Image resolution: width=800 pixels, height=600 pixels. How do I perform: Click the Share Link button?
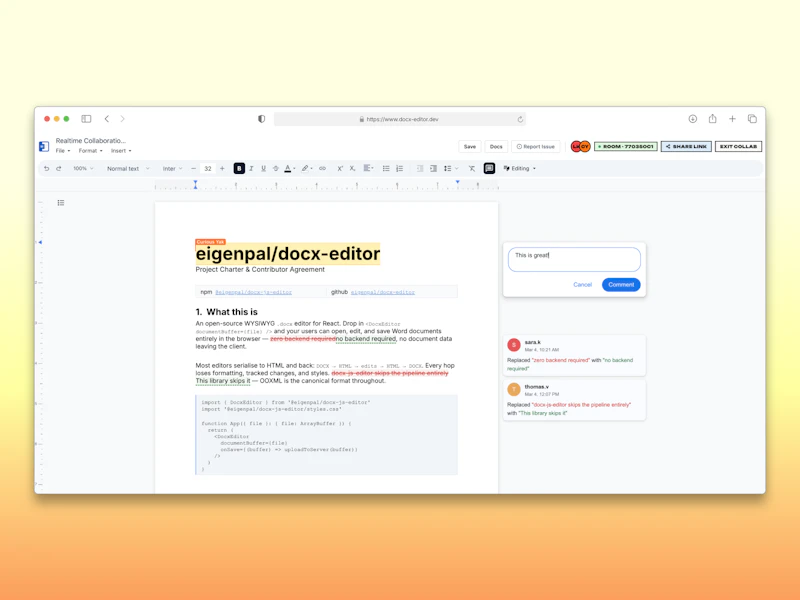tap(686, 146)
